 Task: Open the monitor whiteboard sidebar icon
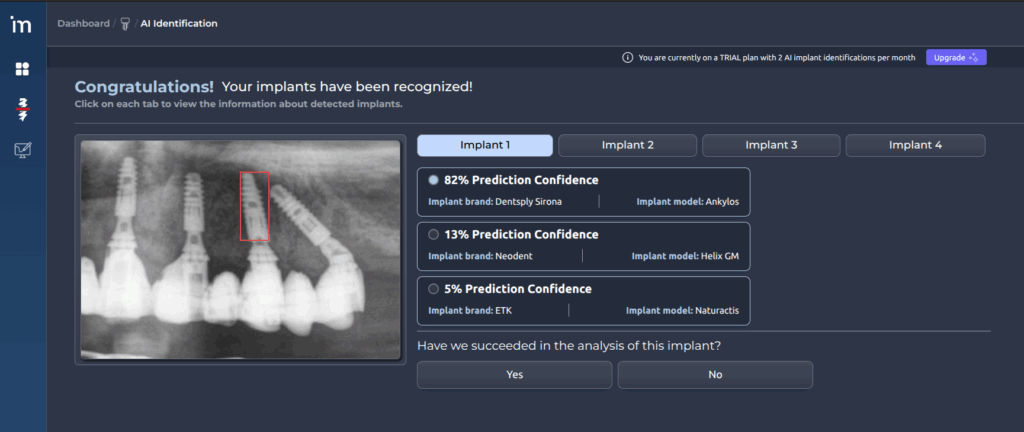coord(22,150)
